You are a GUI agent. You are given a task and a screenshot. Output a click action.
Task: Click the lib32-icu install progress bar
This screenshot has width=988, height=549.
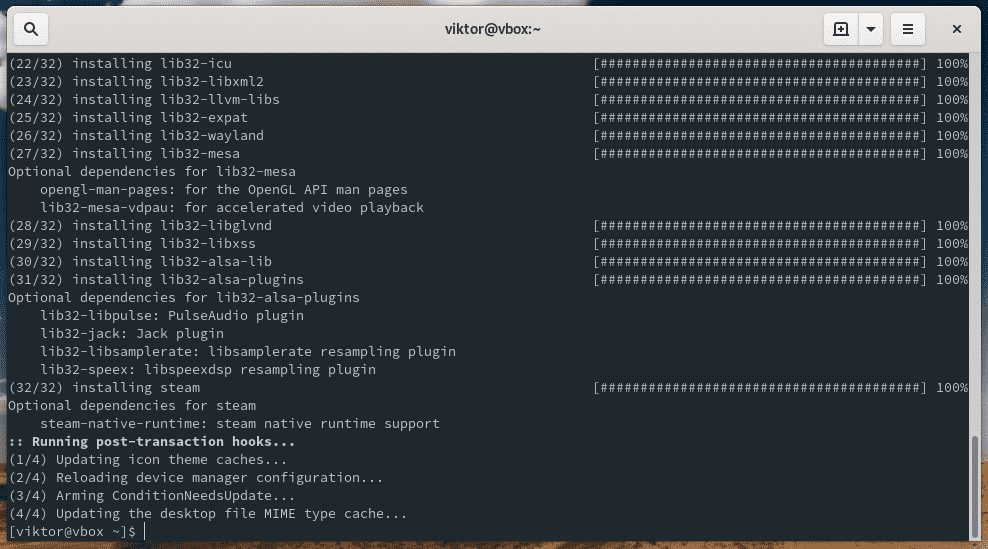[x=761, y=64]
